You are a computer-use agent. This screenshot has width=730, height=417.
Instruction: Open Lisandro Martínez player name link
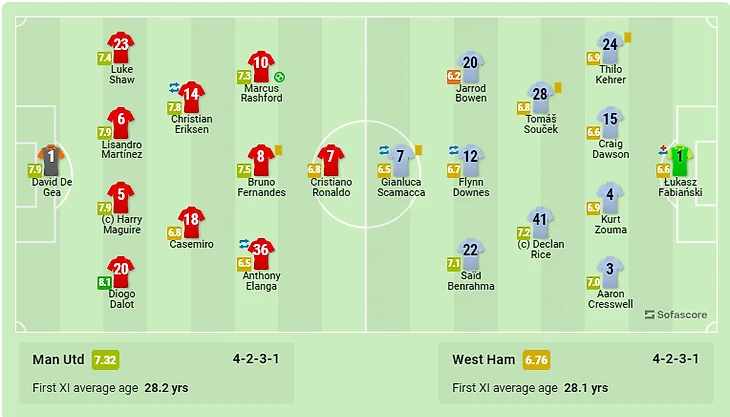122,149
